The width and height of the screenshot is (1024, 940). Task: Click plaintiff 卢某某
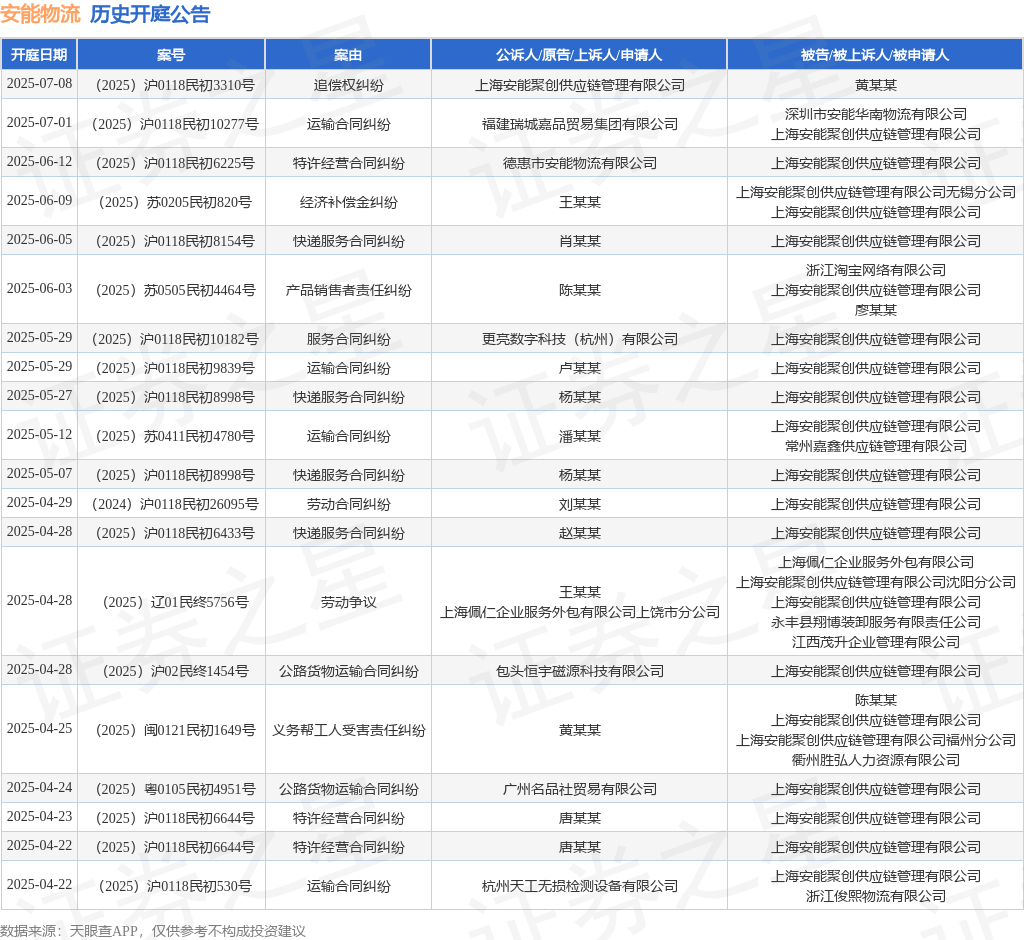coord(580,368)
